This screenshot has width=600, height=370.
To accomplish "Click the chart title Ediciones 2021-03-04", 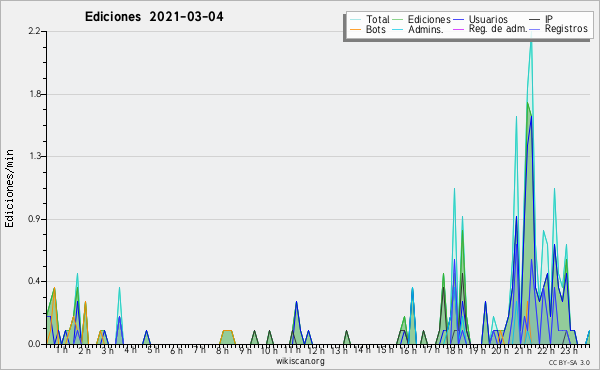I will [154, 17].
